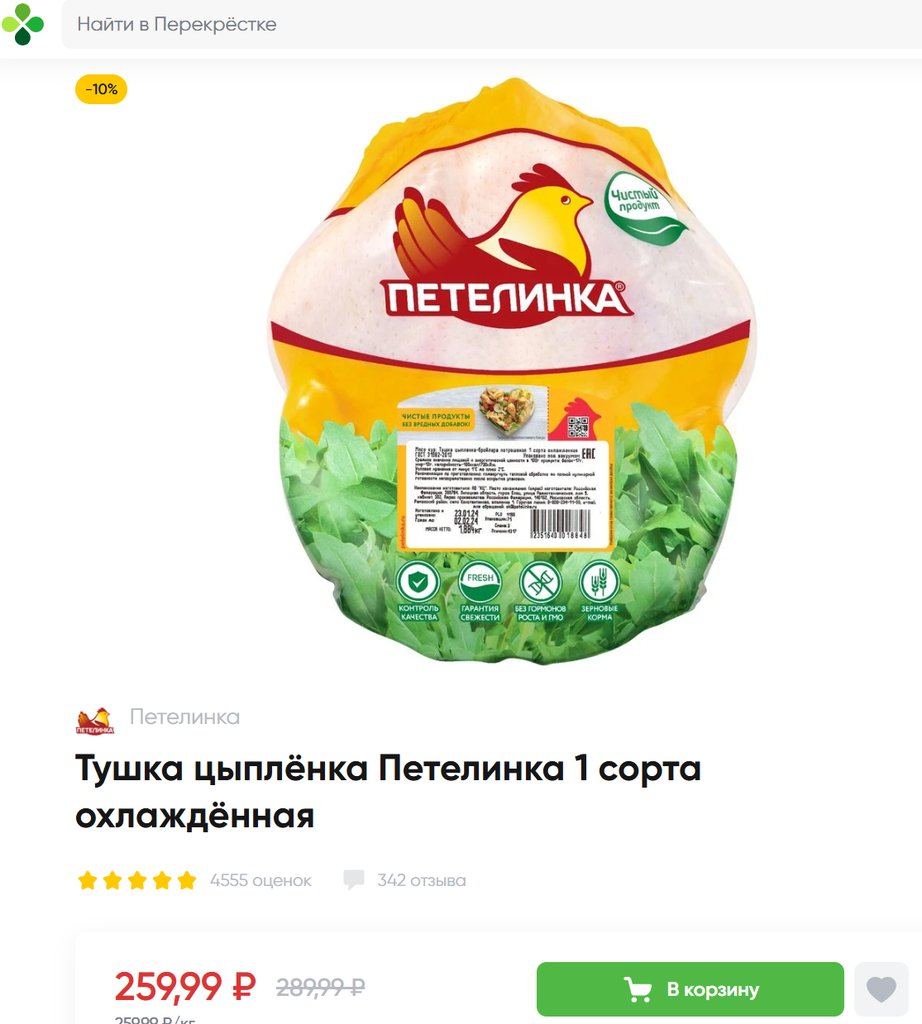
Task: Click the first rating star
Action: click(87, 880)
